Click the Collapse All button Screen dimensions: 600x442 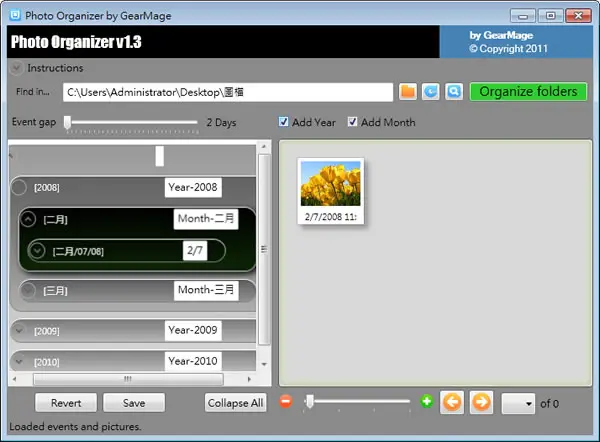tap(235, 403)
